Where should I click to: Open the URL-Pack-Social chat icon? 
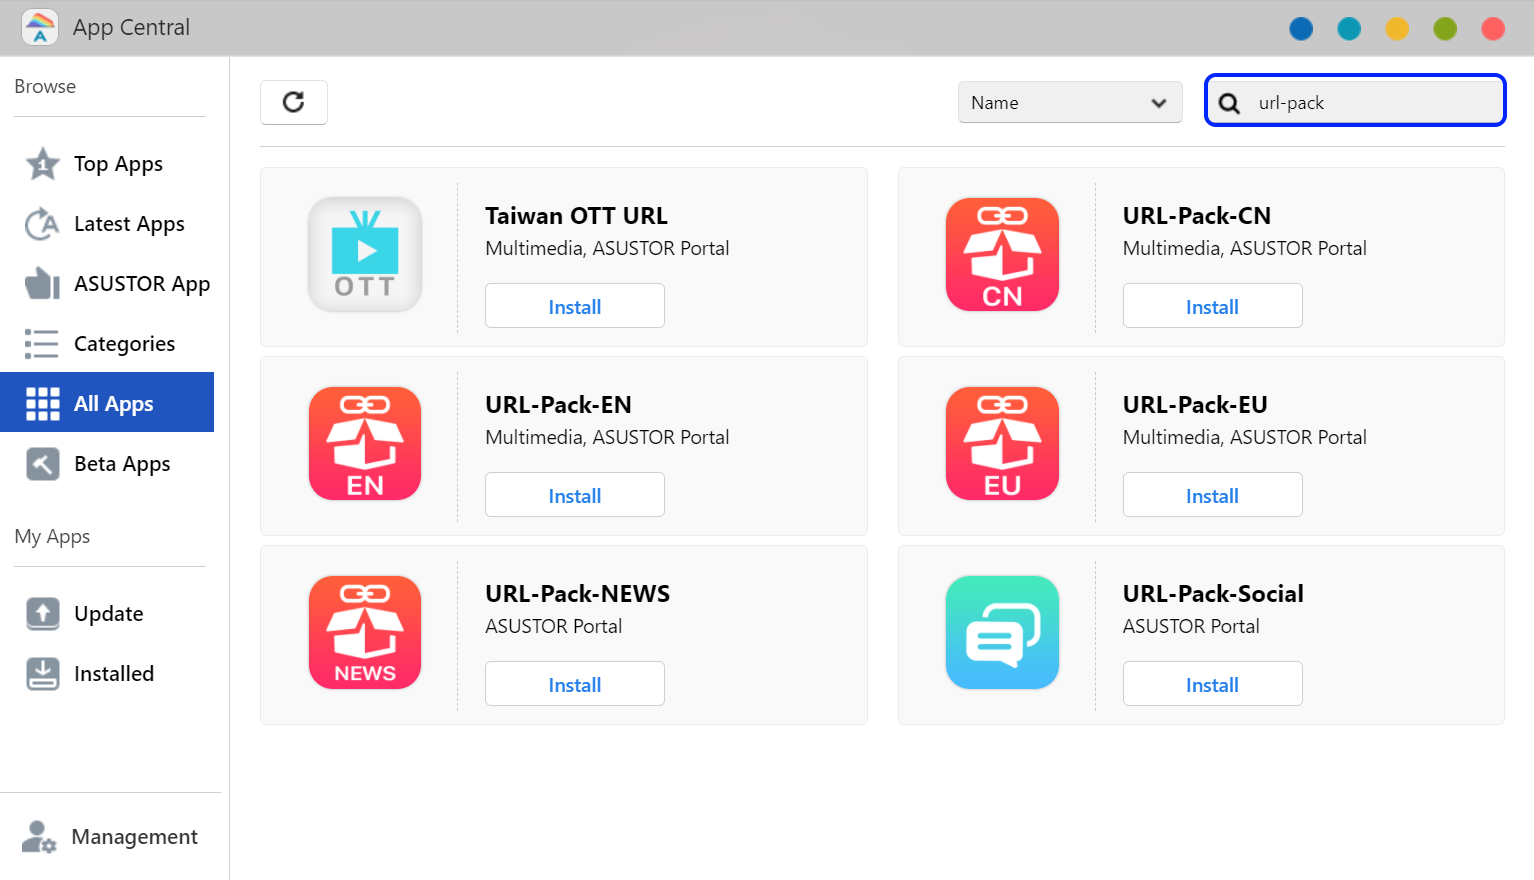[1002, 633]
